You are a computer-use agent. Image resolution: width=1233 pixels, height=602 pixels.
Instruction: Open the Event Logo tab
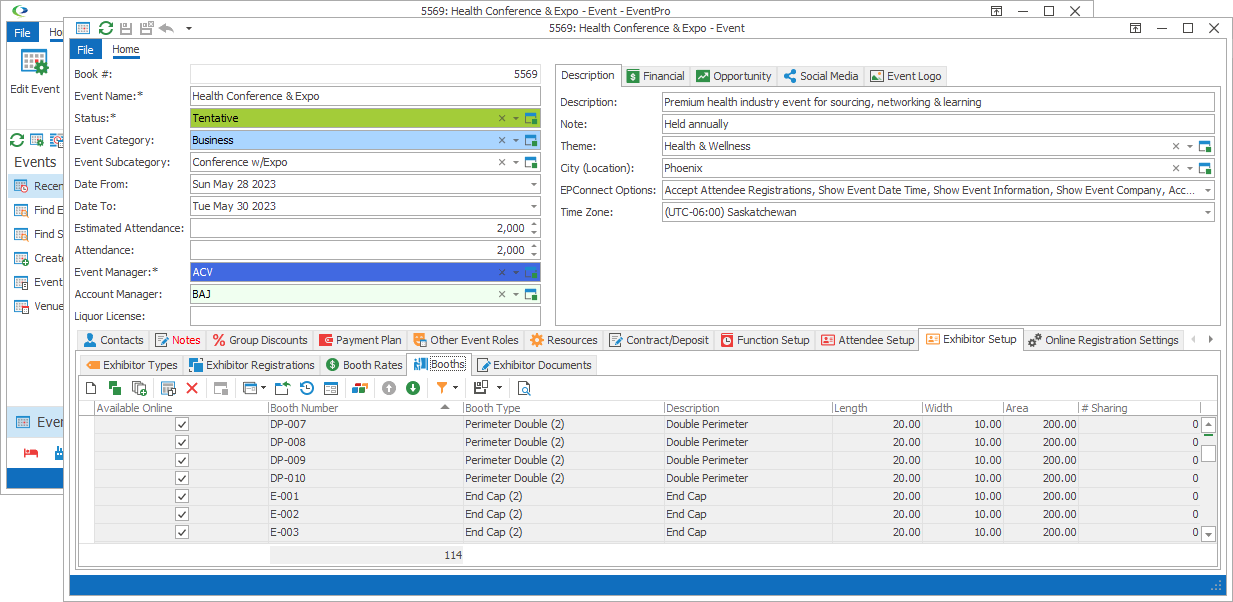905,76
